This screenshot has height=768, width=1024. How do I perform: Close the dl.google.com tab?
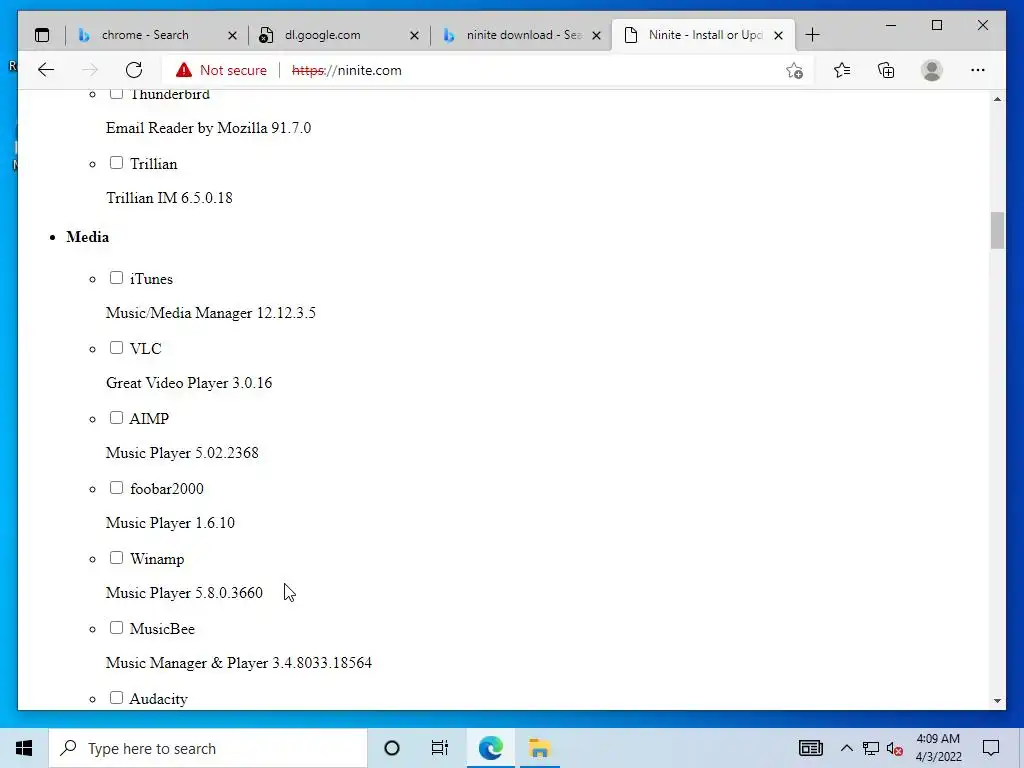click(414, 36)
